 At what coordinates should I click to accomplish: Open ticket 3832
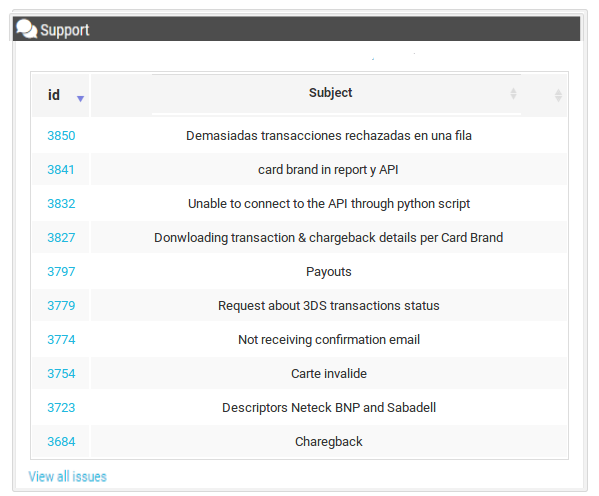coord(61,204)
